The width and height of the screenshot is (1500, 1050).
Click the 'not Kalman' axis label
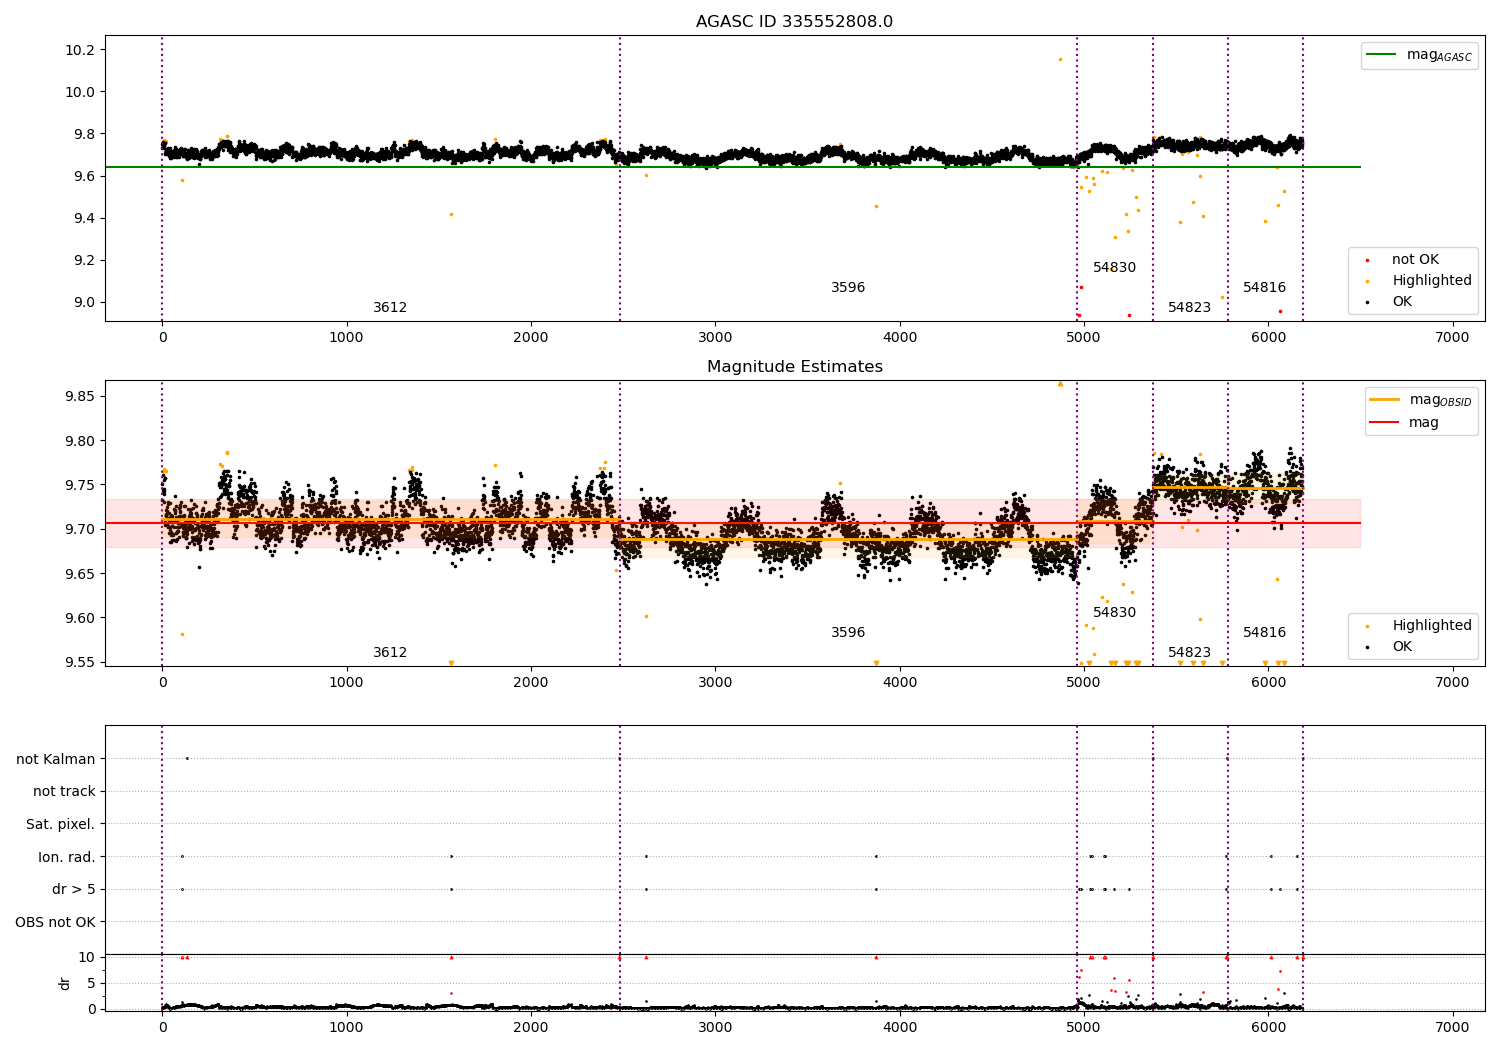pos(56,759)
